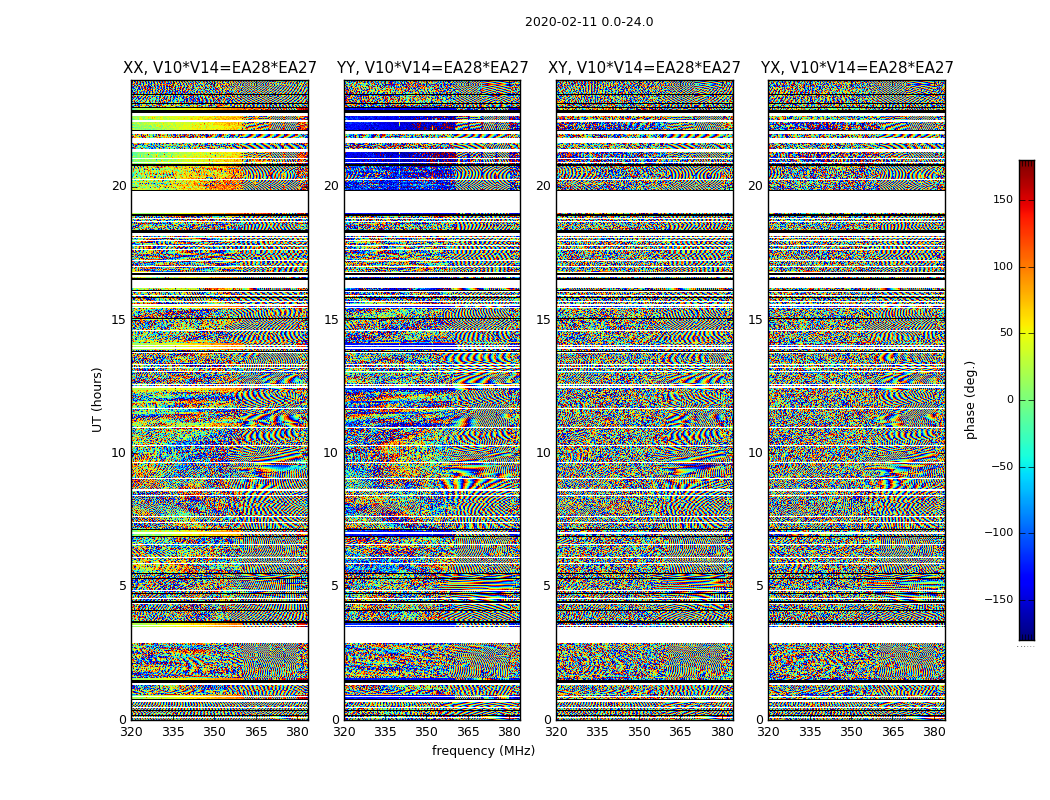Click the phase colorbar gradient
This screenshot has height=800, width=1050.
[1027, 400]
